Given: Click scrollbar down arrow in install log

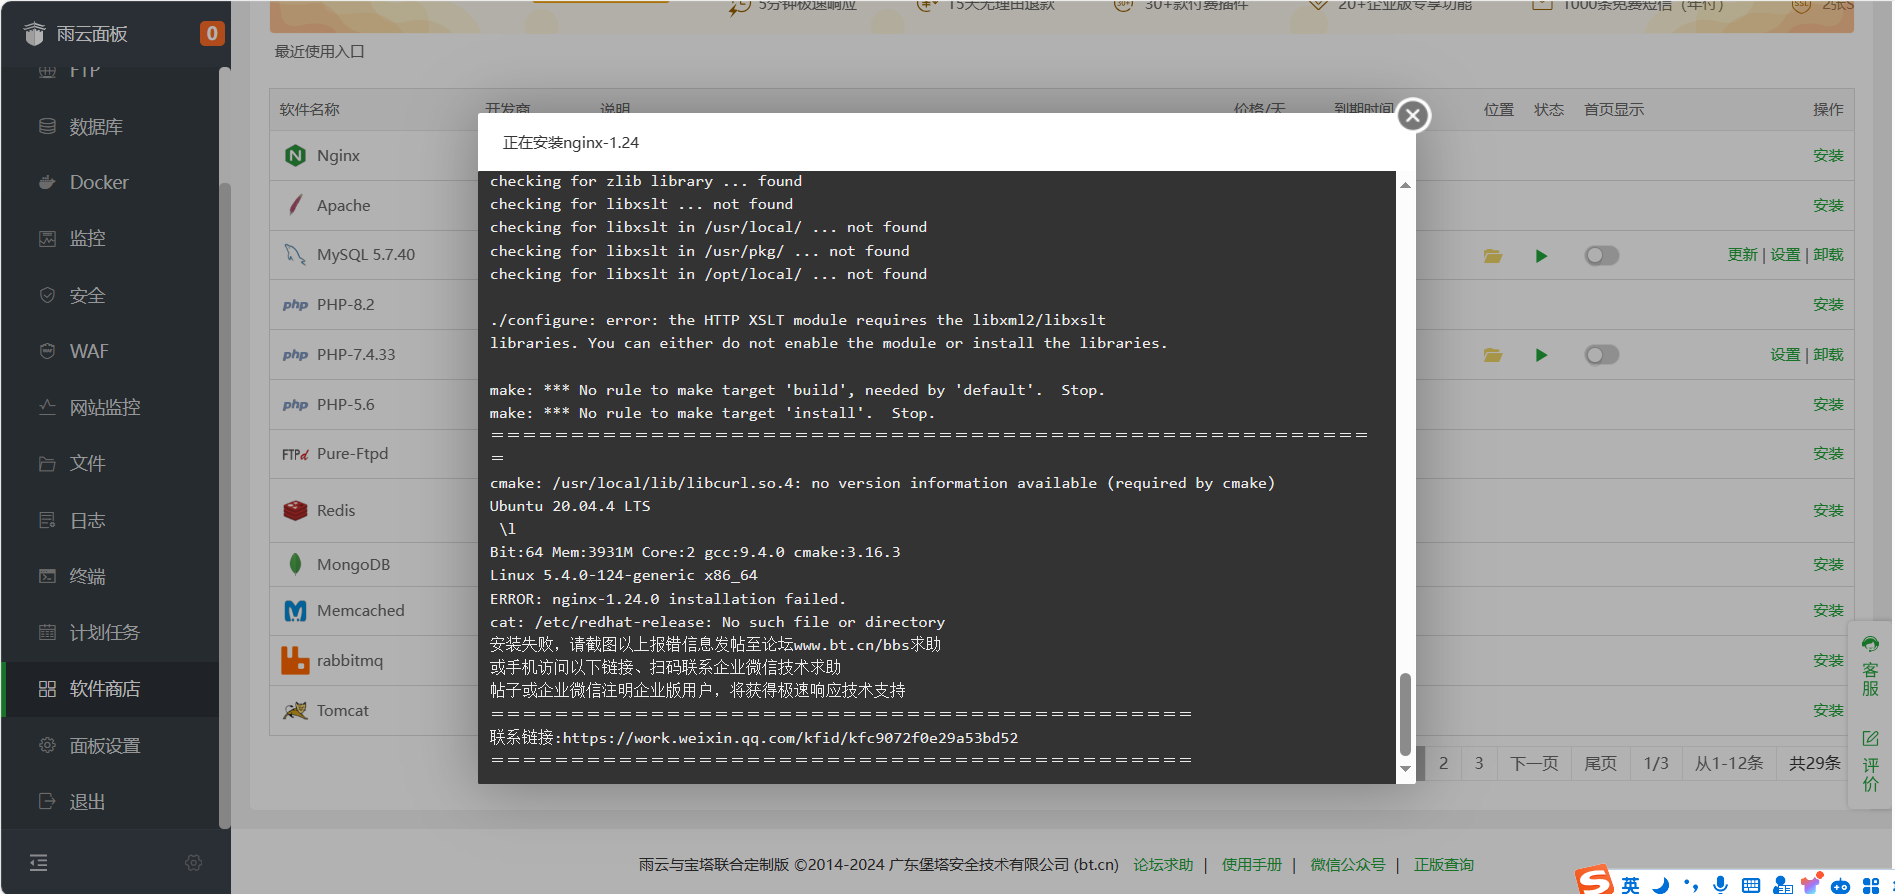Looking at the screenshot, I should (1405, 769).
